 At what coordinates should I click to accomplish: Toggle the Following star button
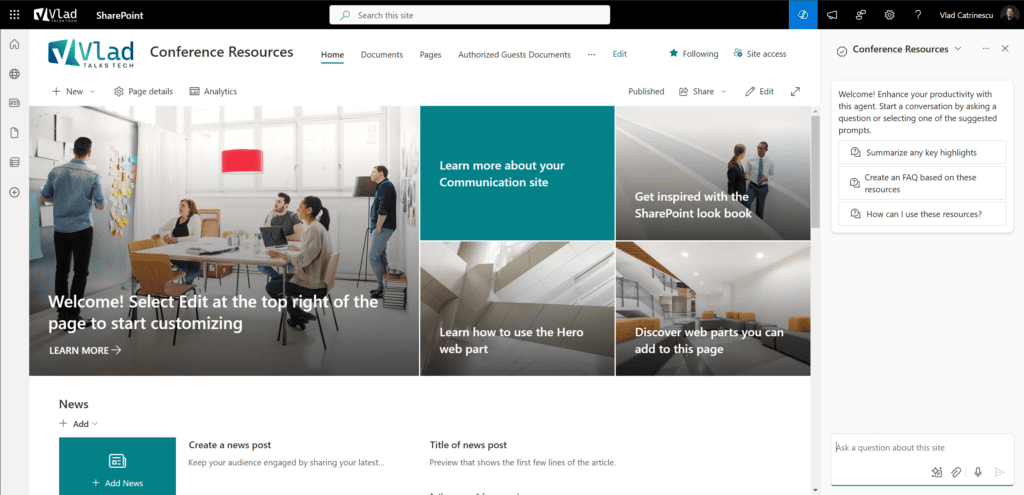694,54
